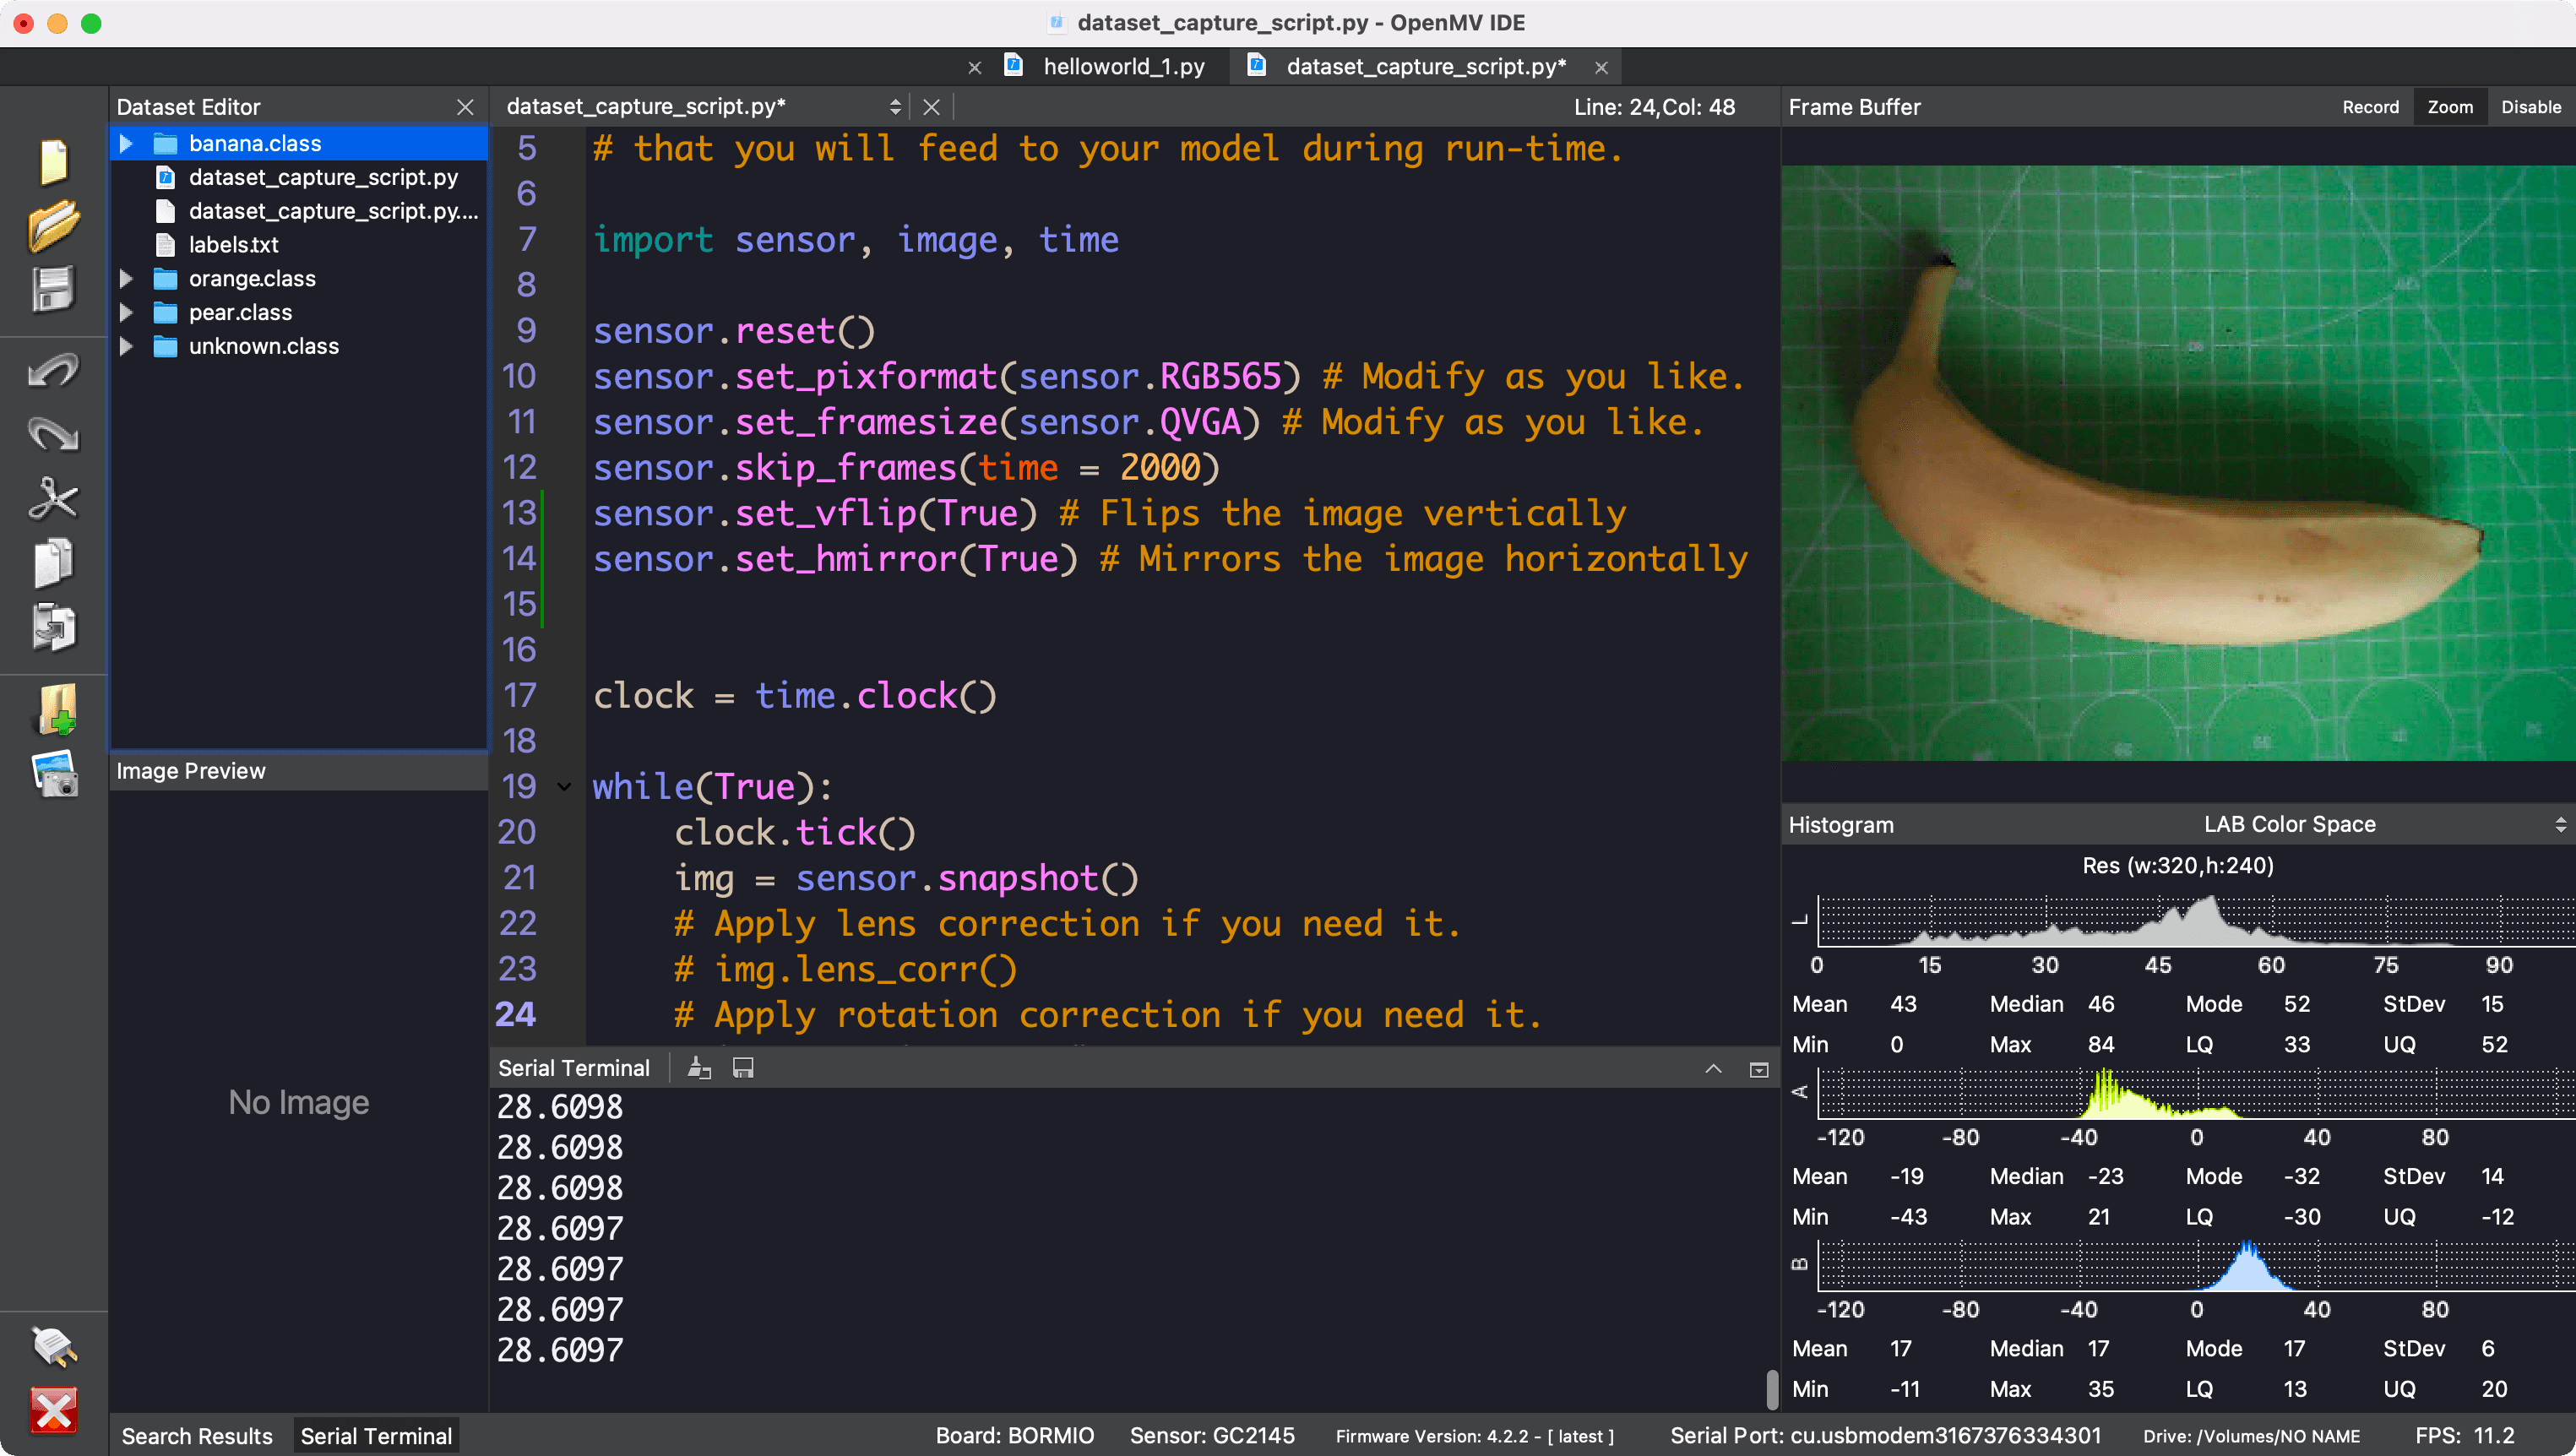Toggle the Record button in Frame Buffer
Screen dimensions: 2576x1456
pyautogui.click(x=2370, y=107)
